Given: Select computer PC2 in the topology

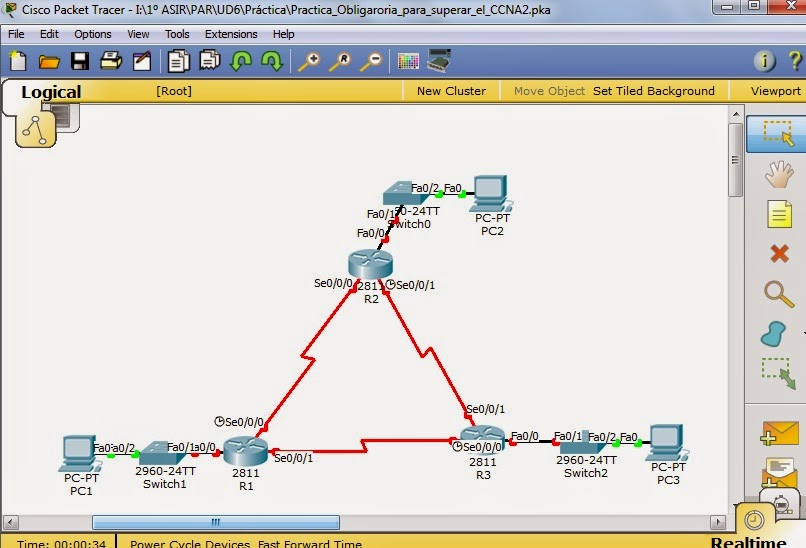Looking at the screenshot, I should 491,194.
